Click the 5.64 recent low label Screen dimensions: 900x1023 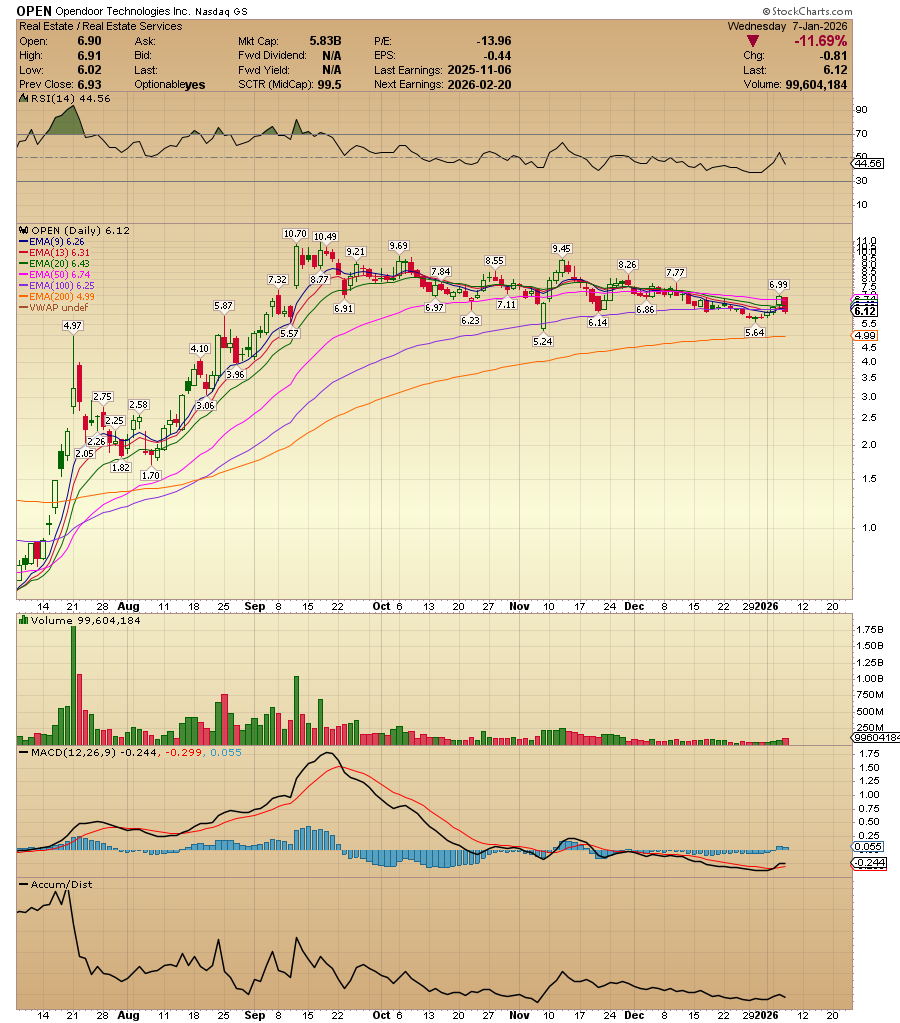tap(754, 333)
